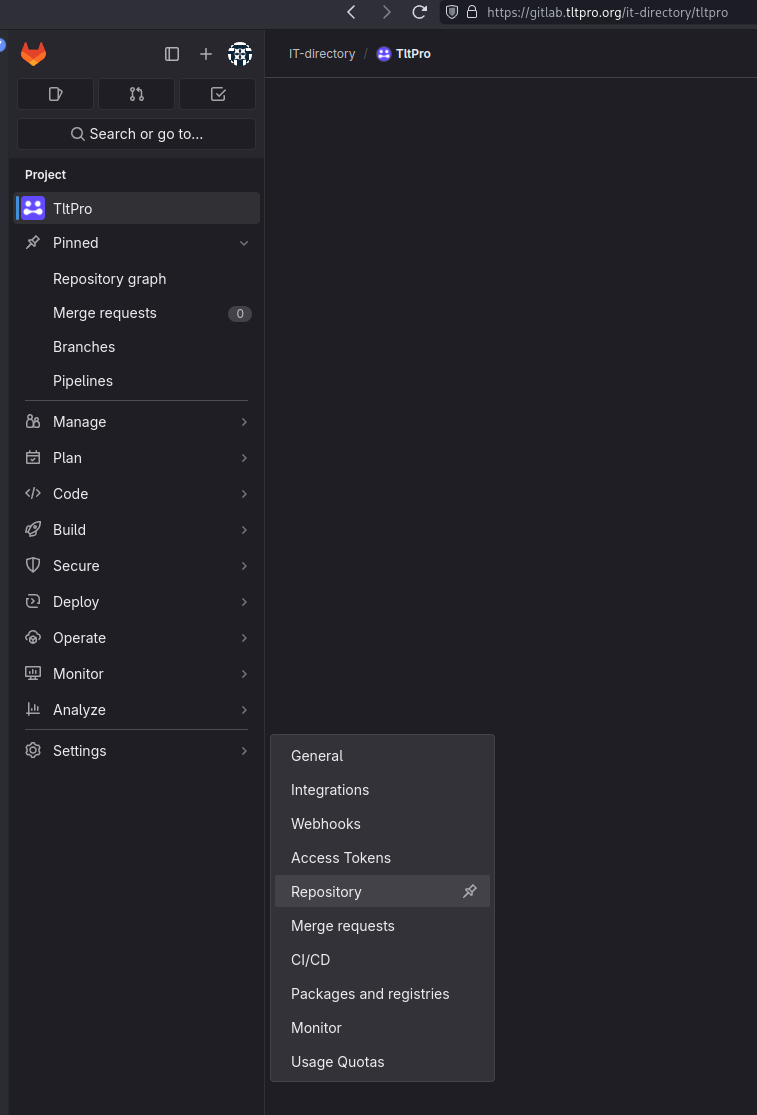
Task: Reload the page in browser
Action: pos(420,12)
